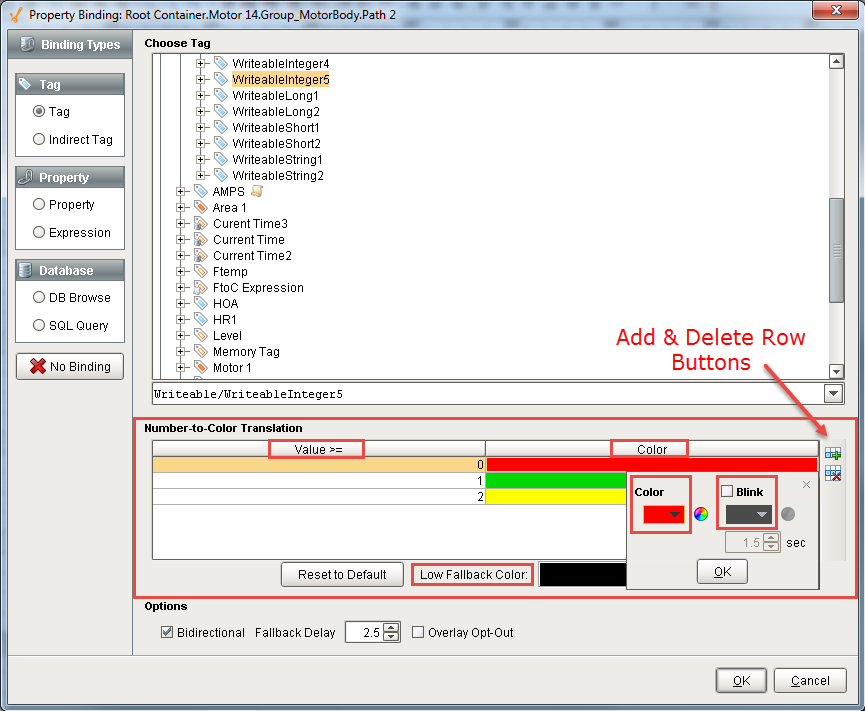The width and height of the screenshot is (865, 711).
Task: Open the tag path dropdown arrow
Action: [833, 394]
